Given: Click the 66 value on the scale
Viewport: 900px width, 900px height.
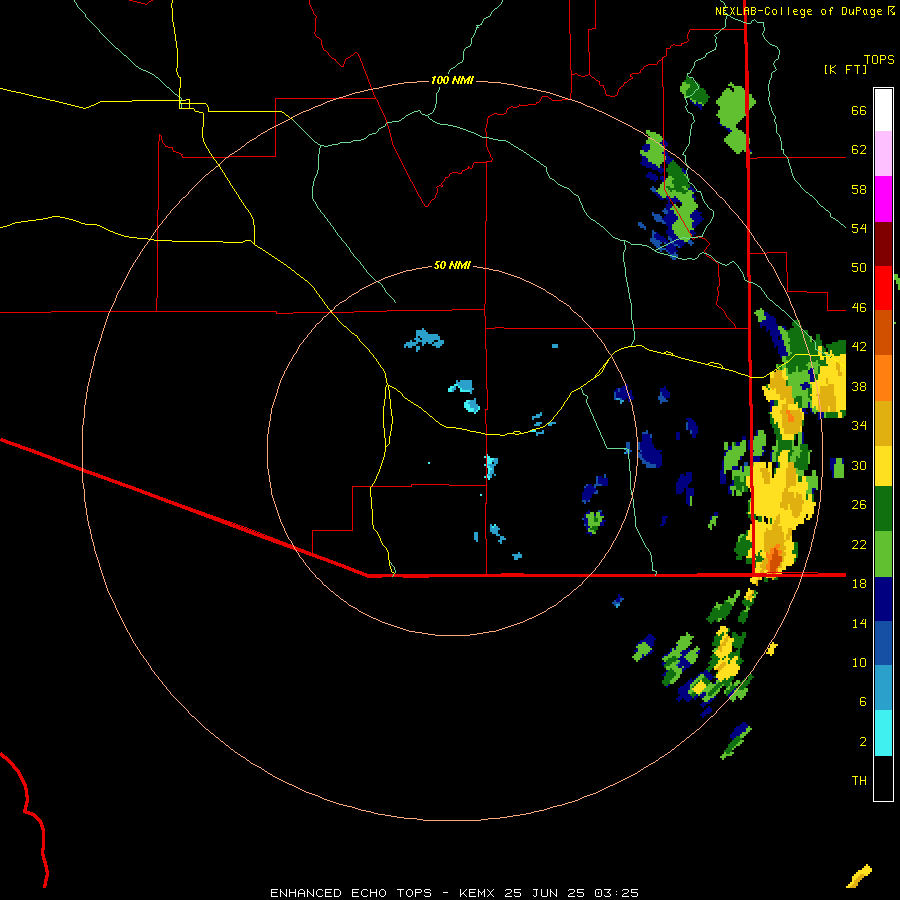Looking at the screenshot, I should pos(859,111).
